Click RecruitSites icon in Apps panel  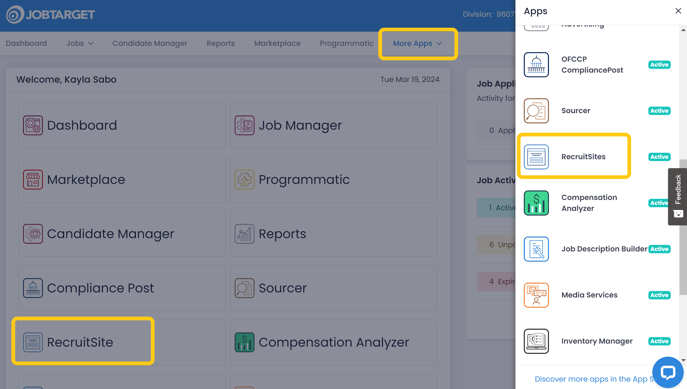click(536, 157)
